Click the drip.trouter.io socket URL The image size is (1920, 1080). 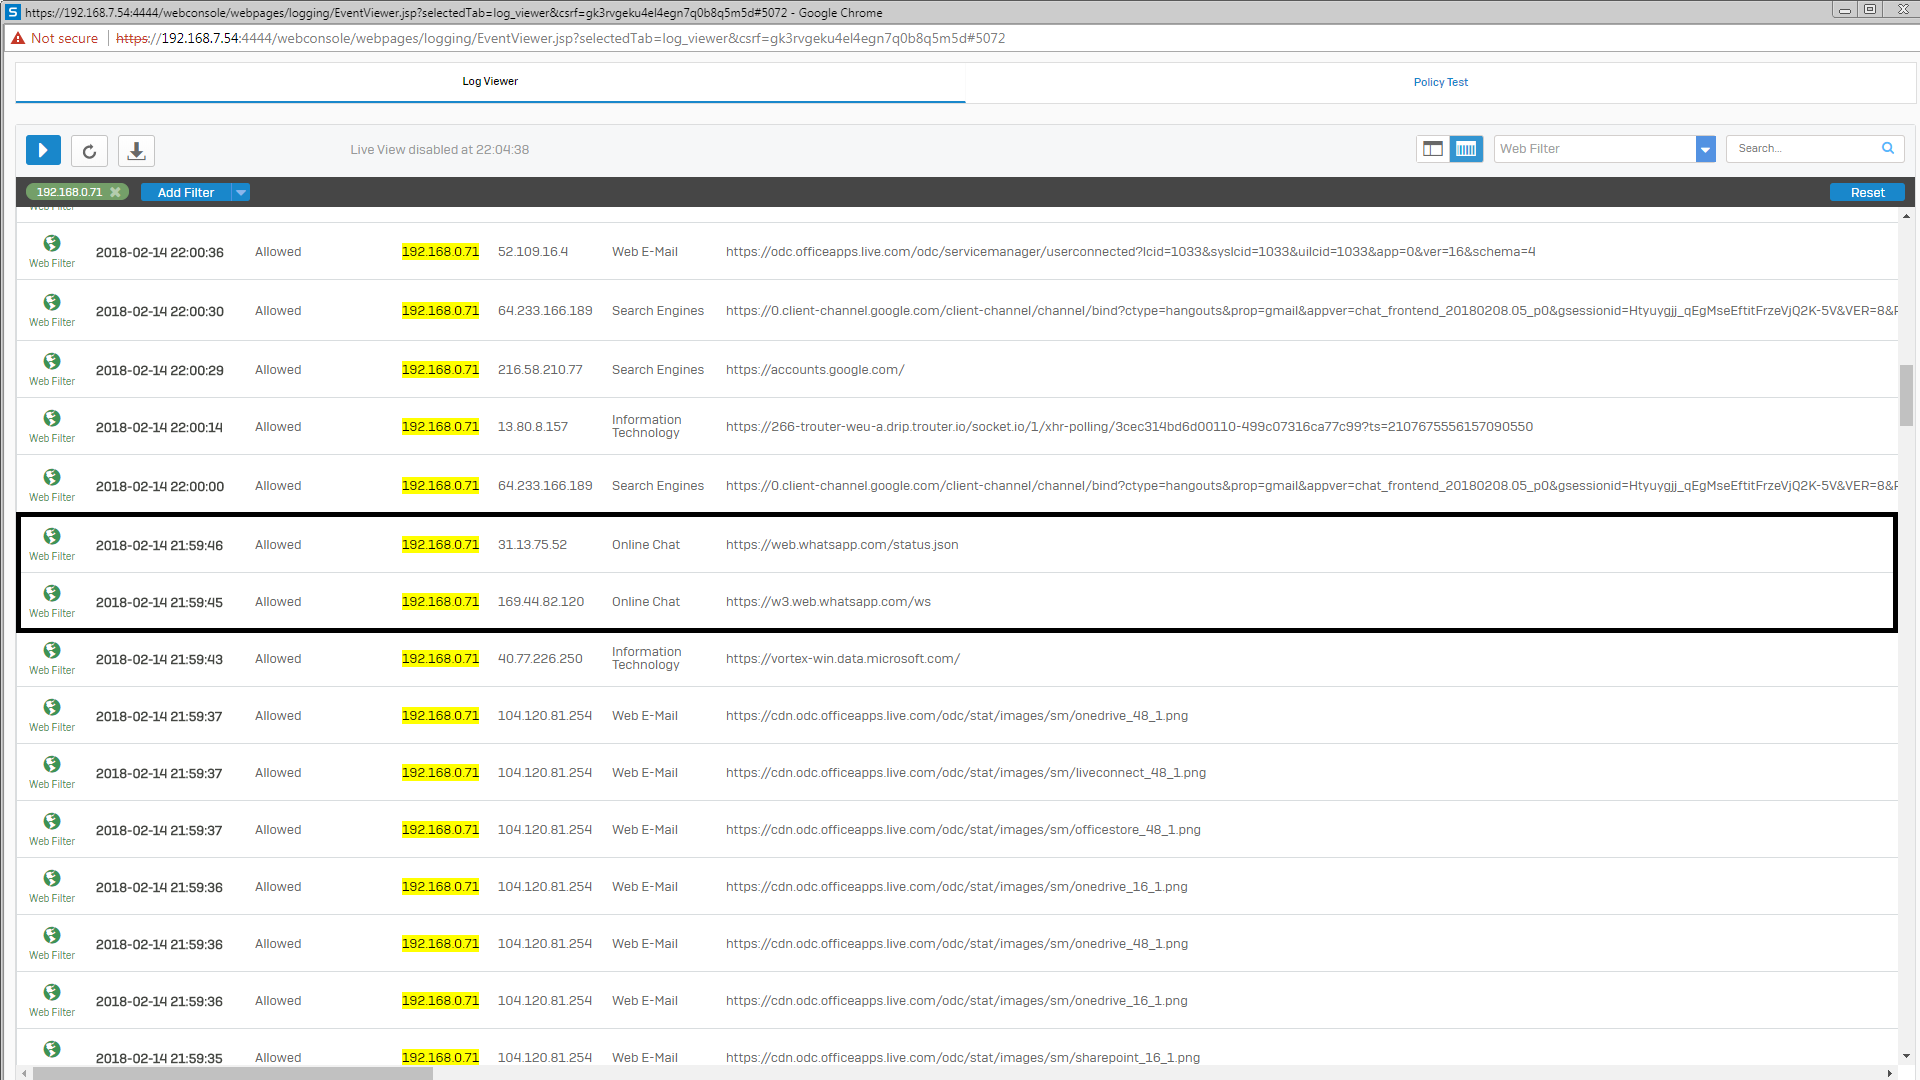[x=1129, y=427]
